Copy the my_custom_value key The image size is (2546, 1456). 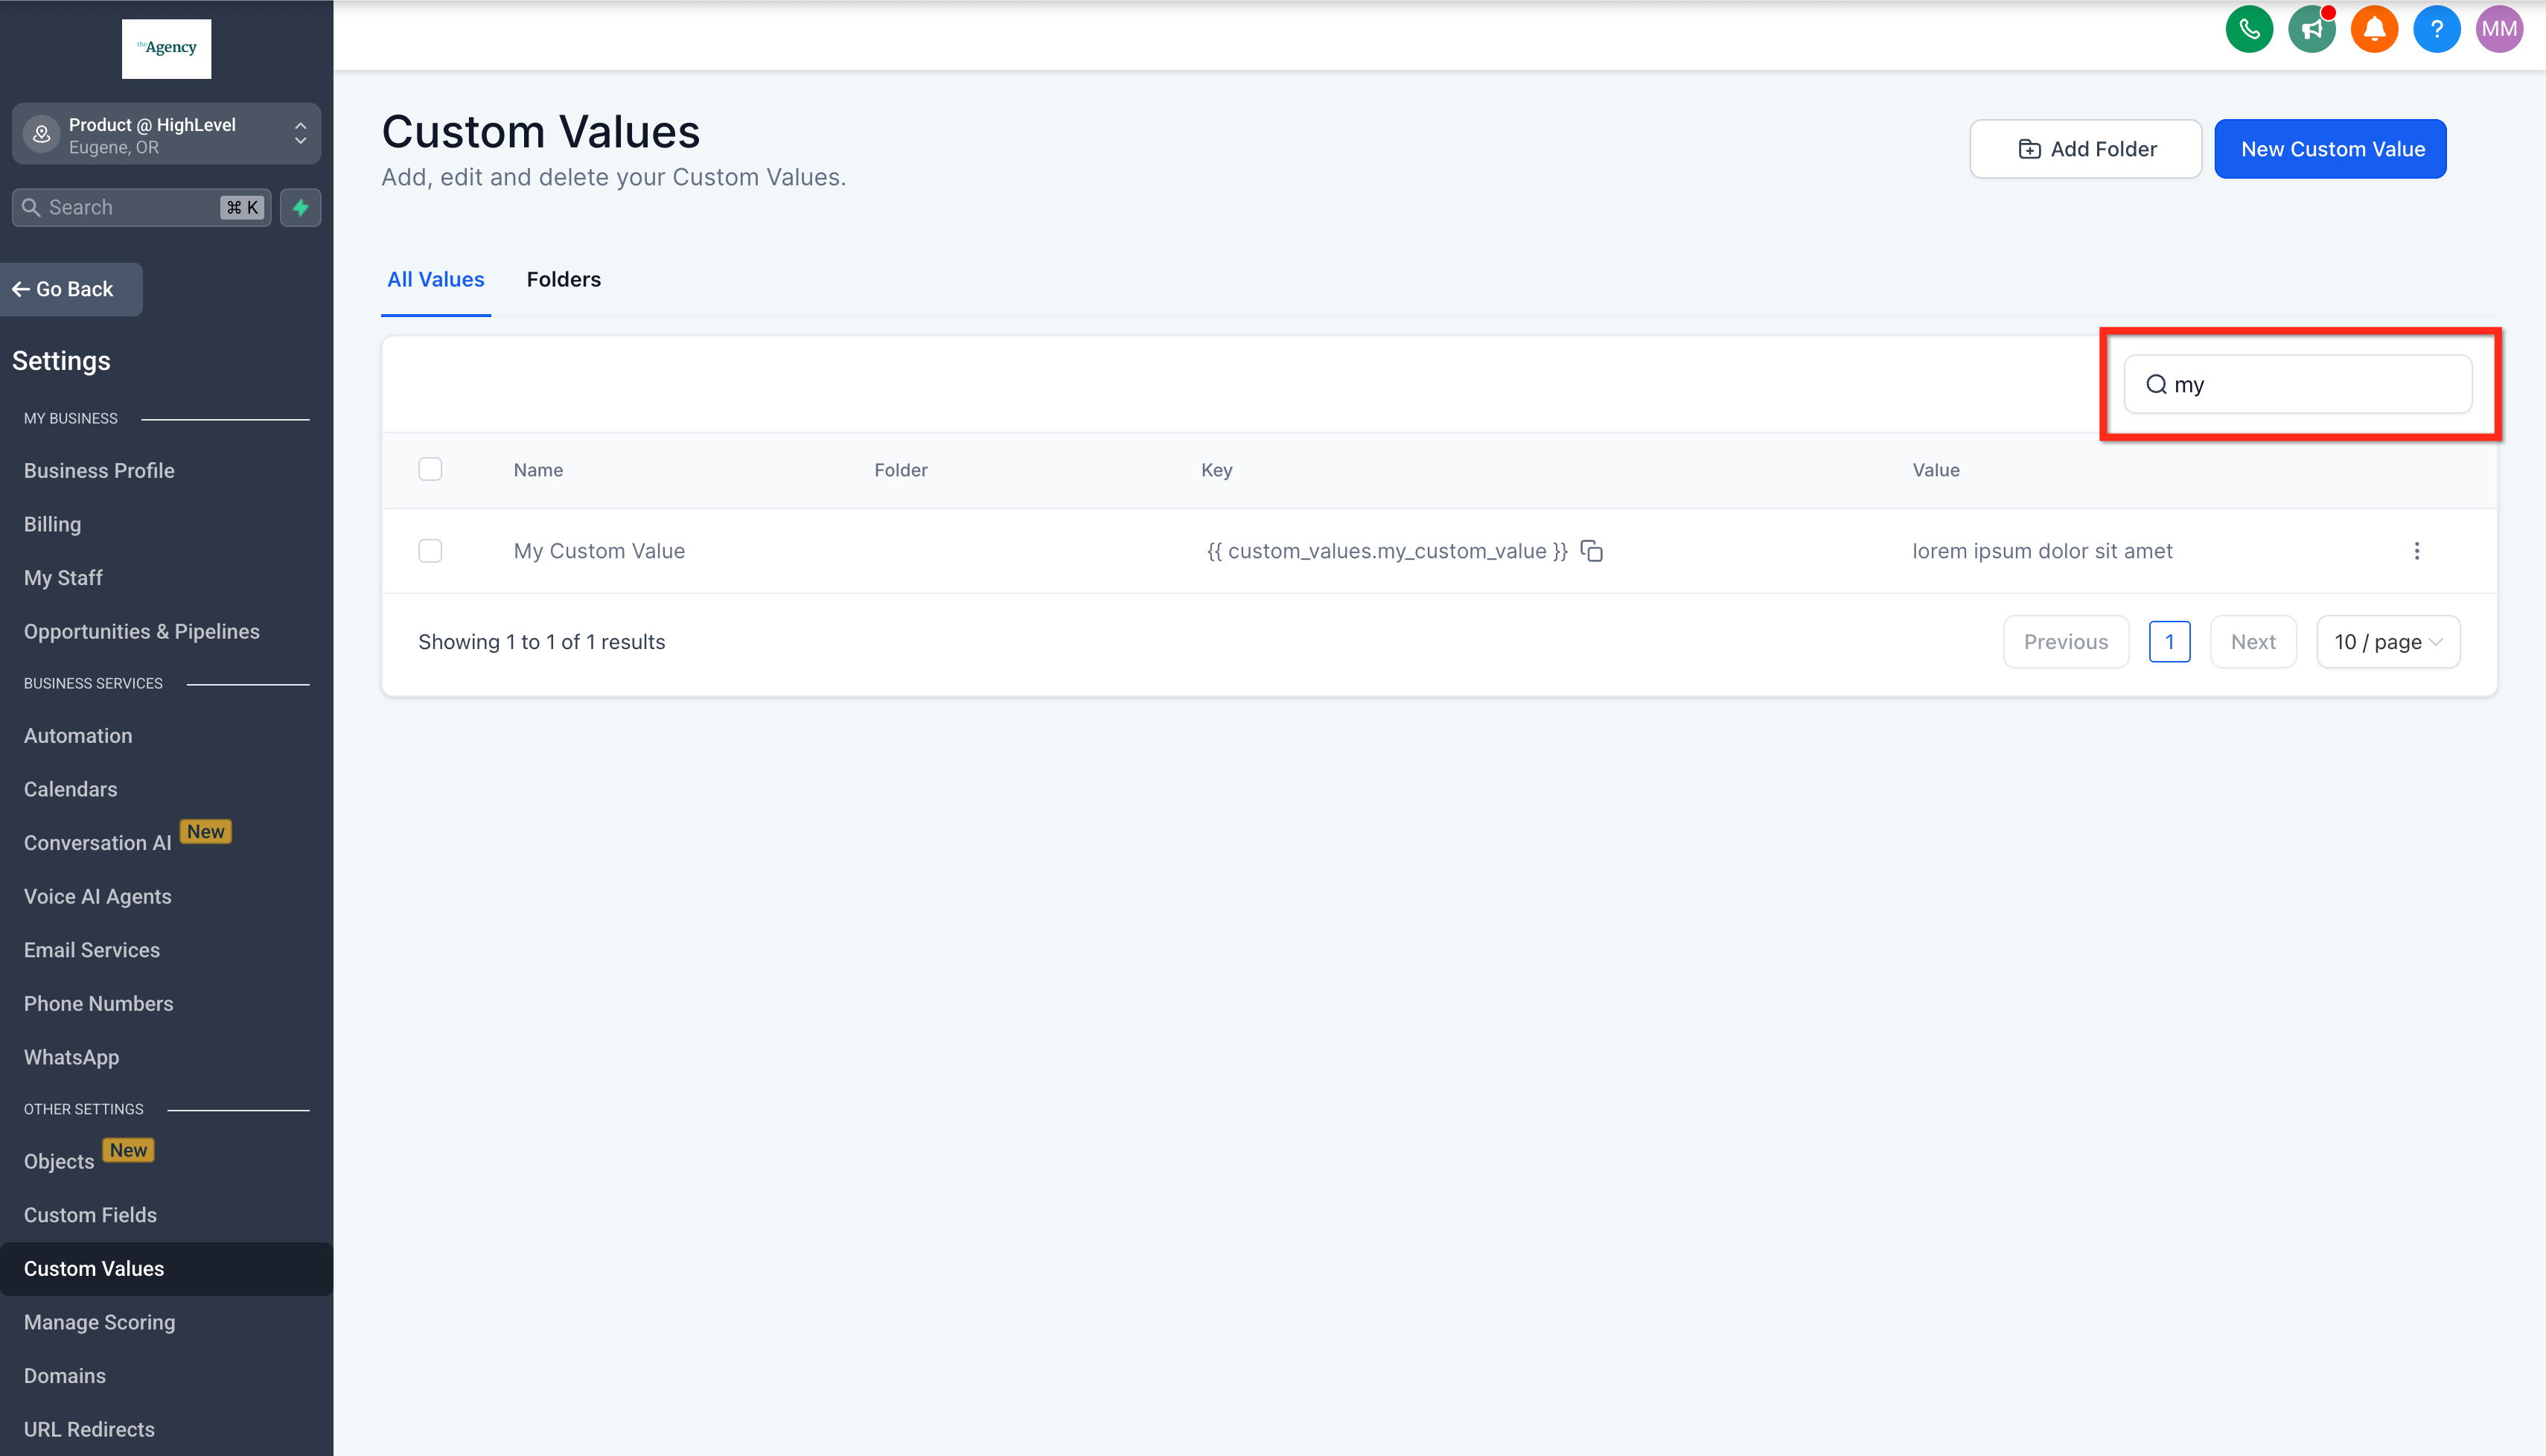[1592, 551]
